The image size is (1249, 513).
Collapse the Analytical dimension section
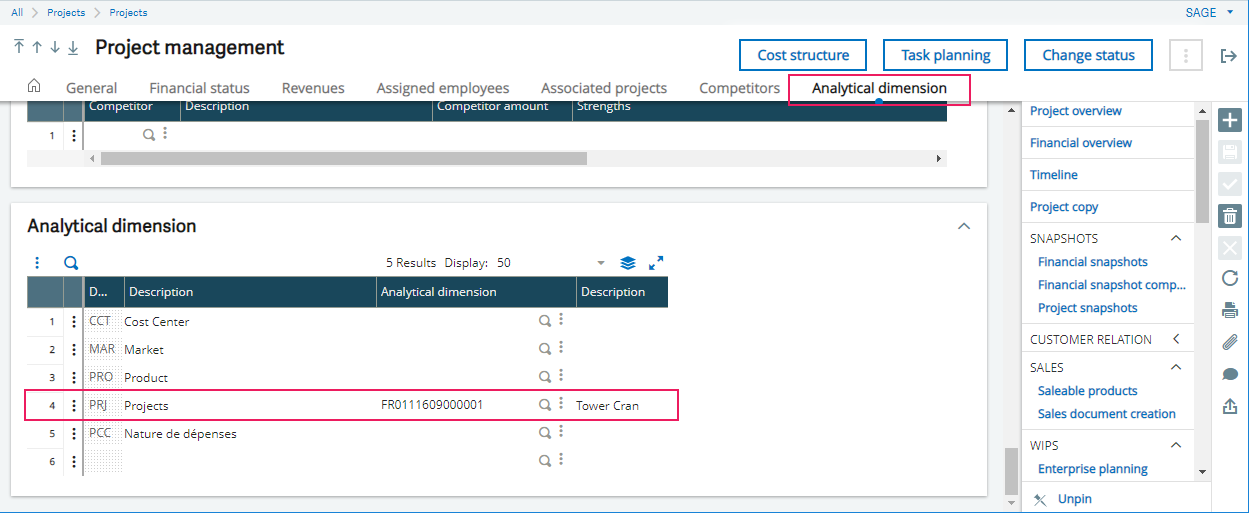pos(963,226)
